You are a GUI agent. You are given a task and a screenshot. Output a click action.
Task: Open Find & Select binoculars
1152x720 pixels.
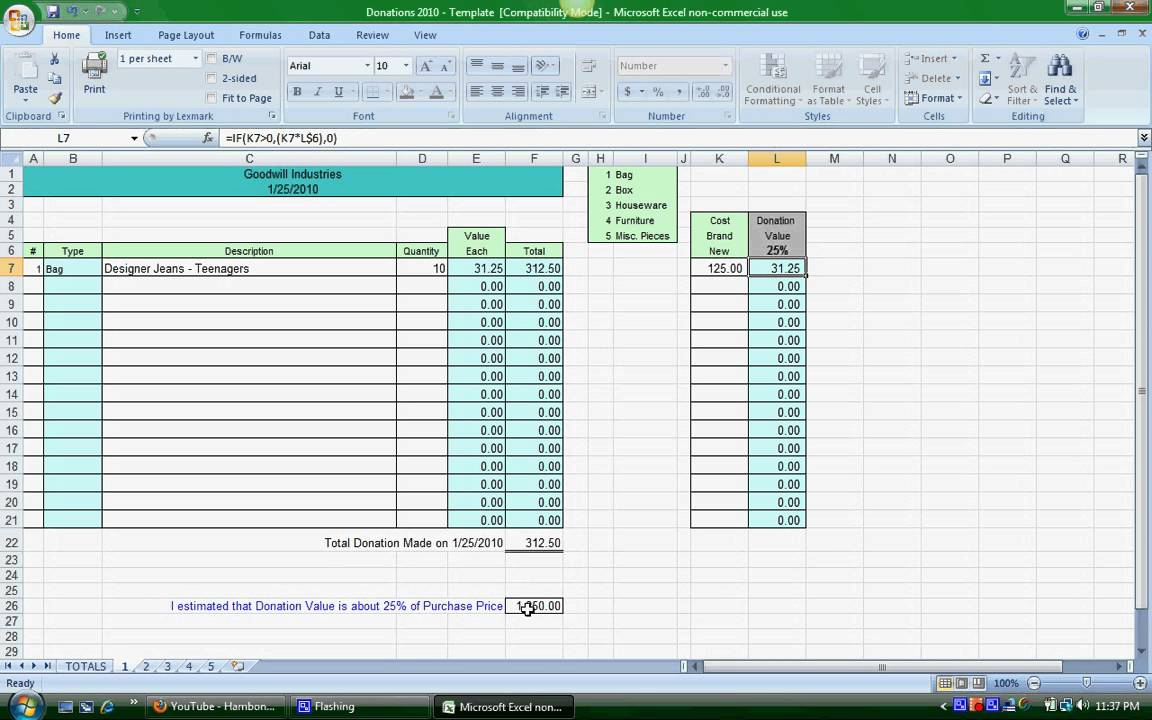pyautogui.click(x=1060, y=80)
